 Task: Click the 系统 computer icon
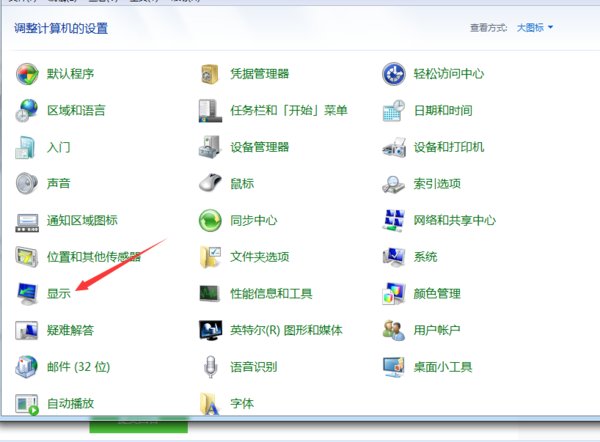point(393,257)
